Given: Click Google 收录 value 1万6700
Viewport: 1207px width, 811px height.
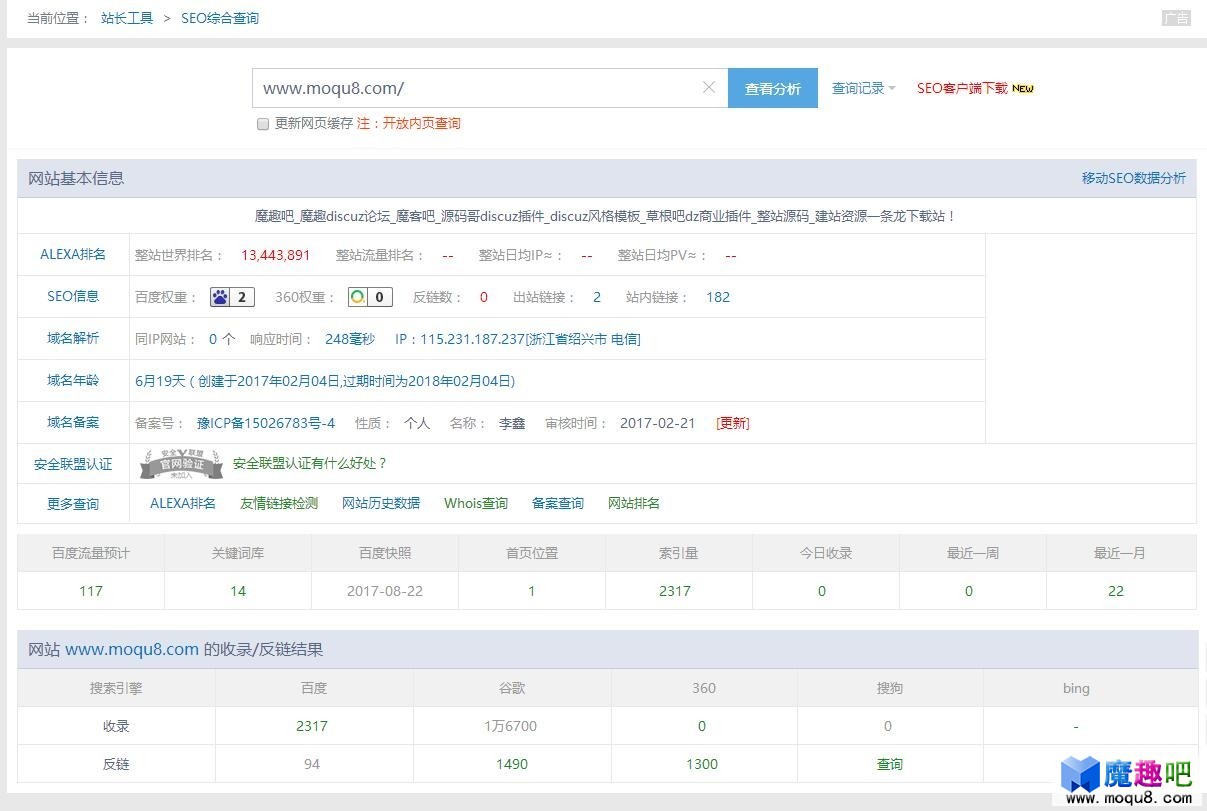Looking at the screenshot, I should coord(511,726).
